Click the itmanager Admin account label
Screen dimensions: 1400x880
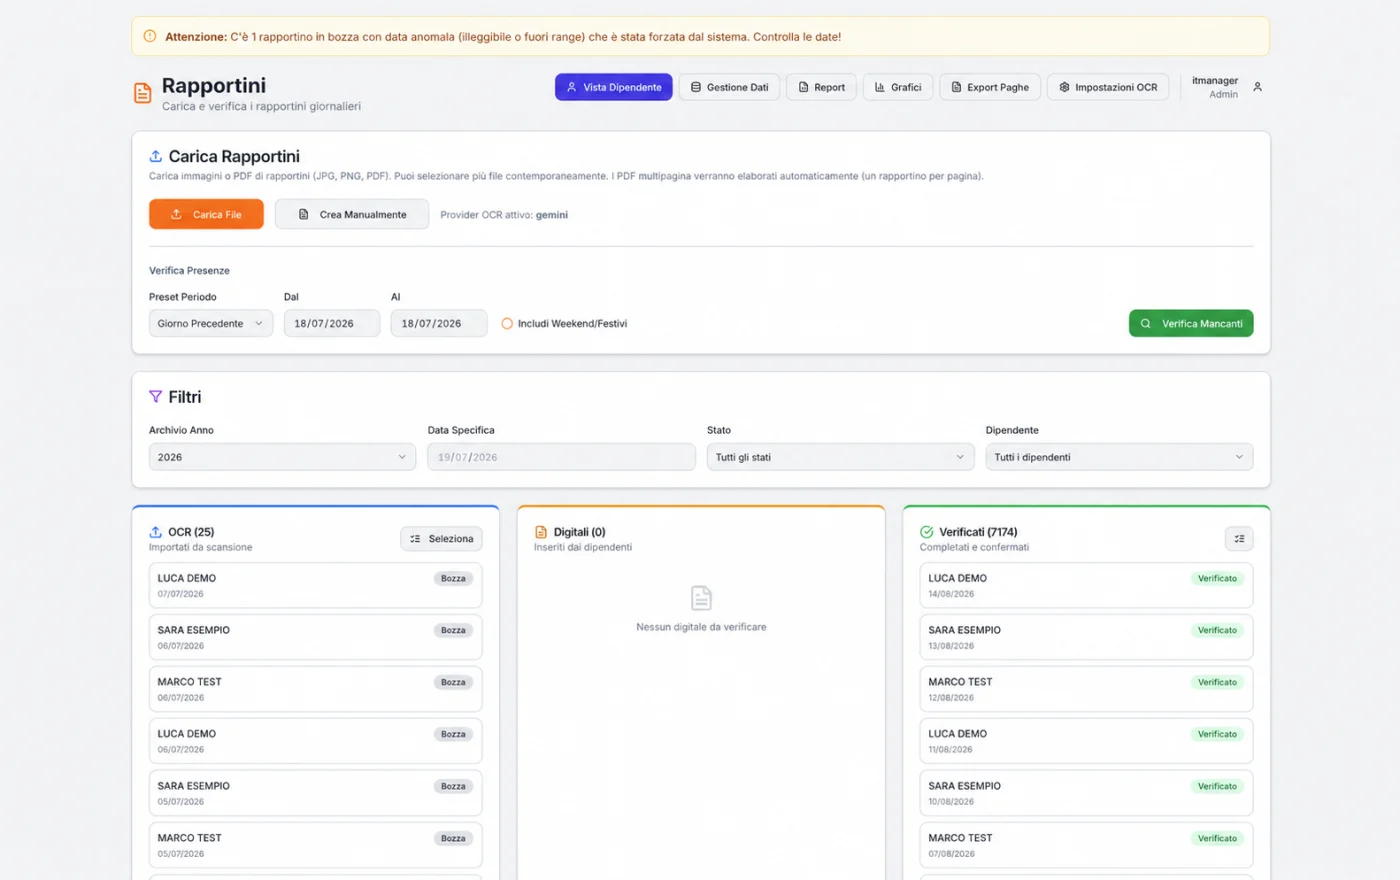click(x=1215, y=87)
